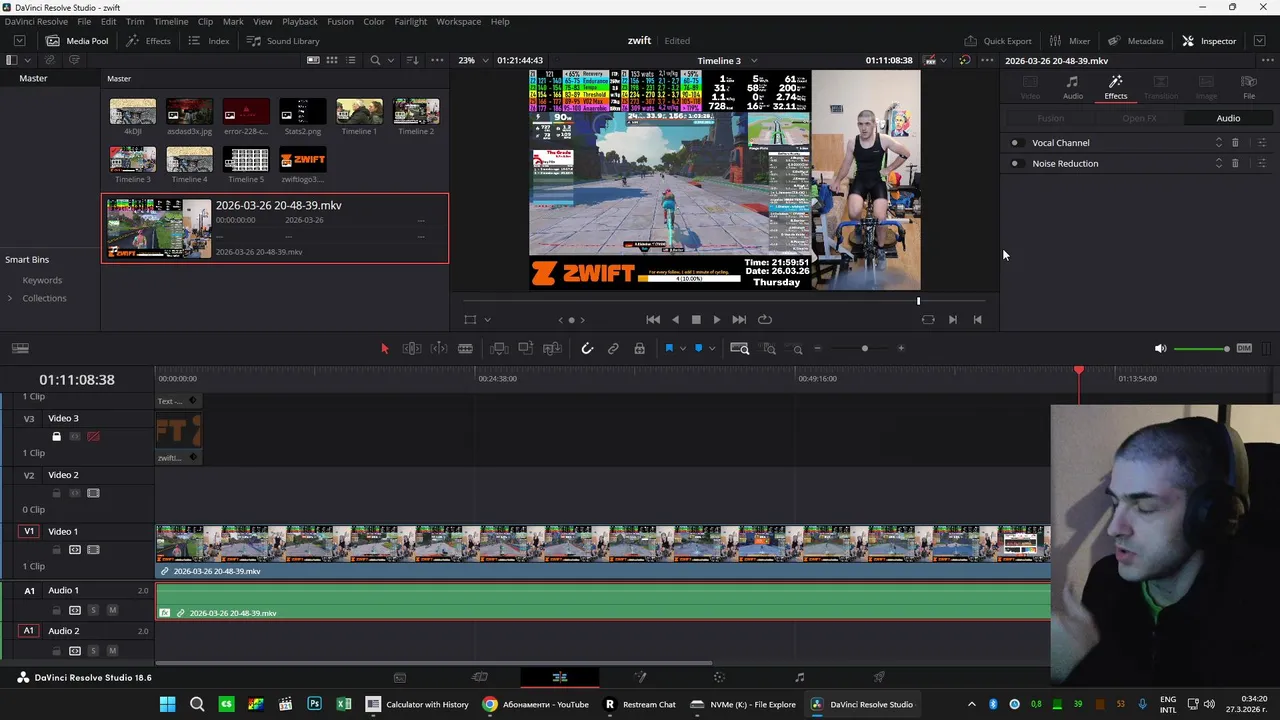Screen dimensions: 1280x720
Task: Select the Blade Edit Mode tool
Action: click(x=465, y=348)
